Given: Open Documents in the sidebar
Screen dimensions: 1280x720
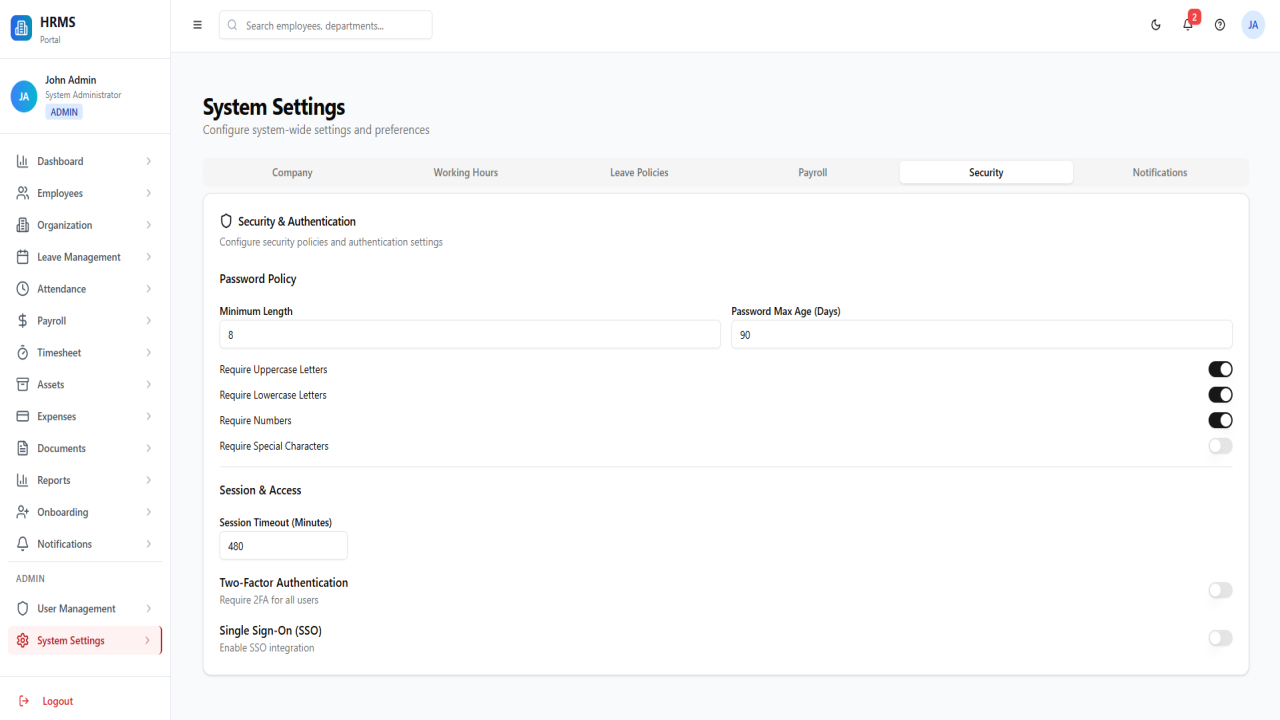Looking at the screenshot, I should [85, 449].
